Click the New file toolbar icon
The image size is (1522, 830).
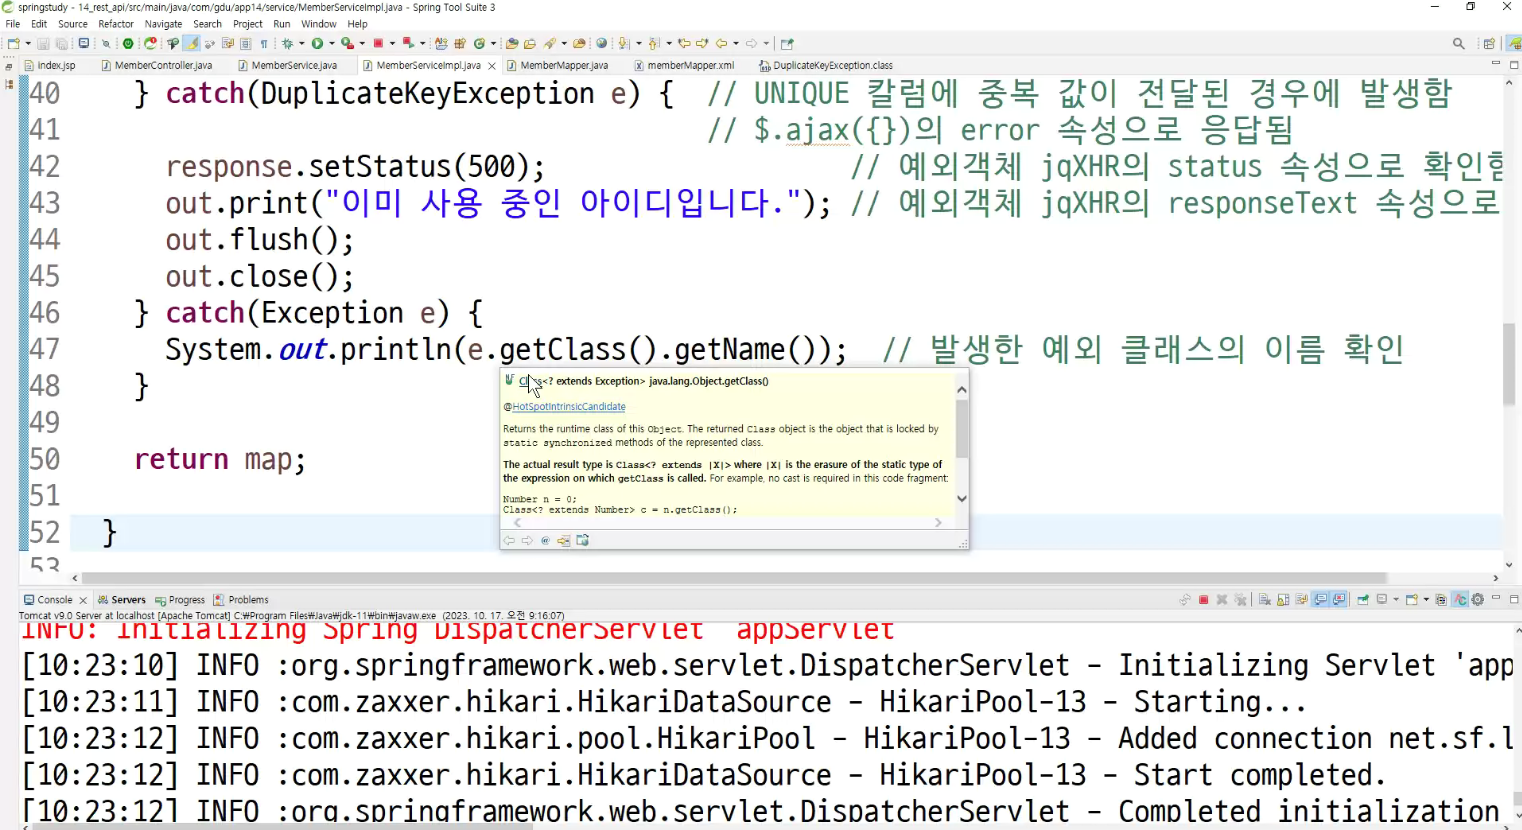tap(13, 44)
